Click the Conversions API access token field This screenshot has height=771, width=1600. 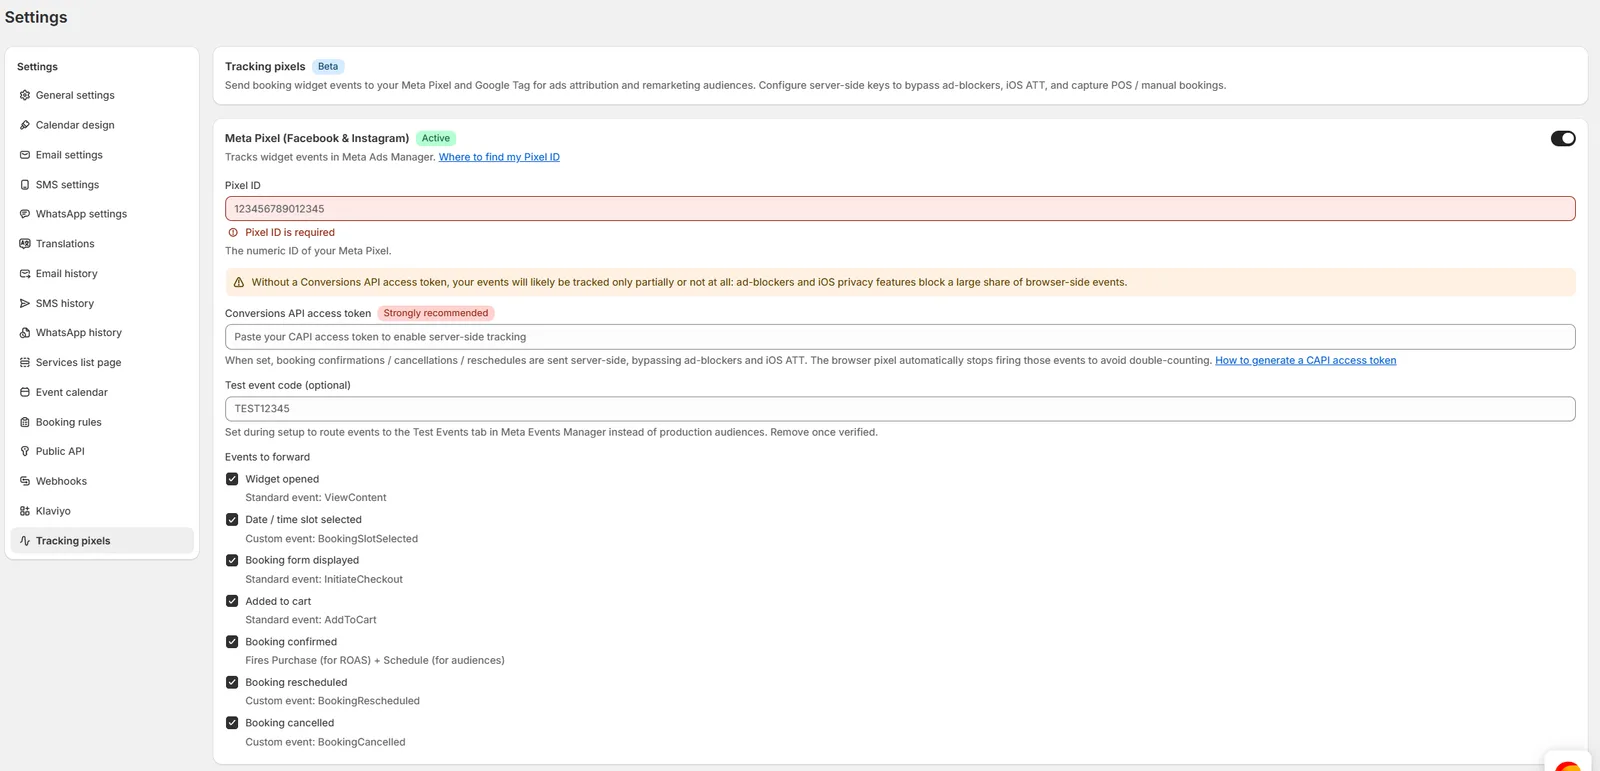tap(900, 337)
